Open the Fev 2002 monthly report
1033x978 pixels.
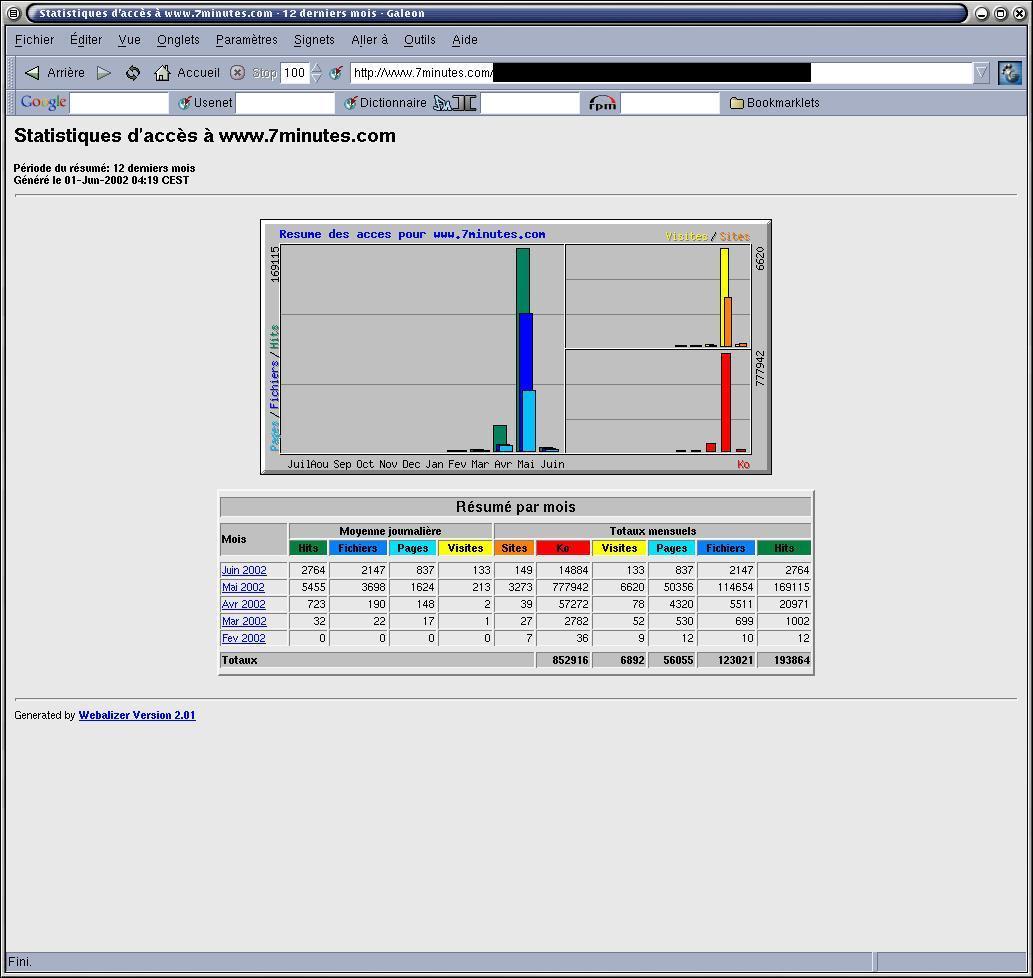(x=244, y=639)
